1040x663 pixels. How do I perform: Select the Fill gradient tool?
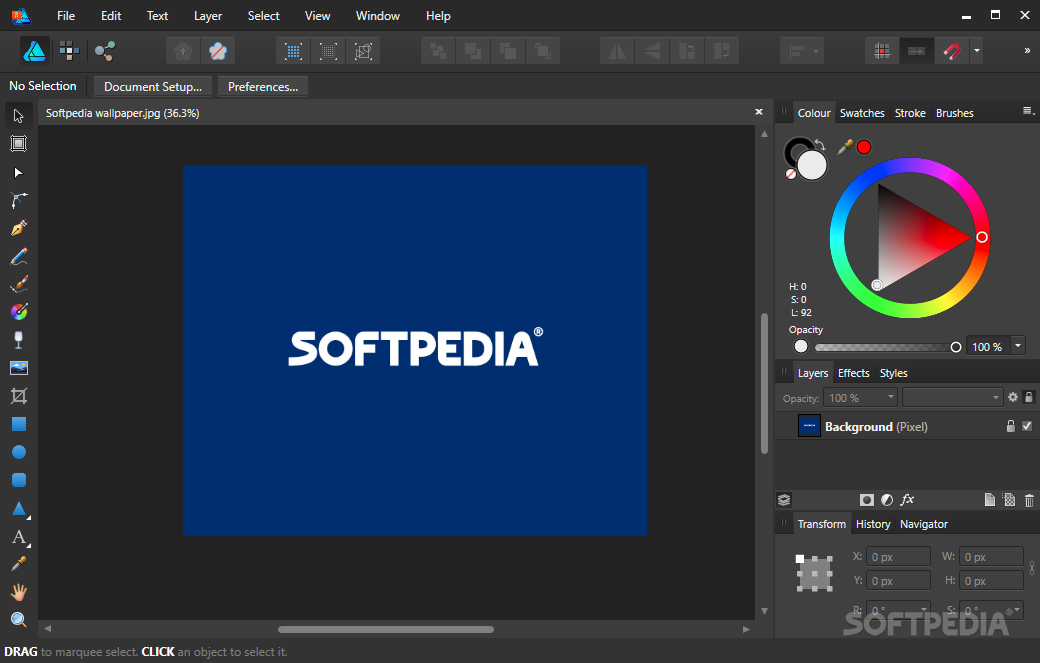coord(19,312)
